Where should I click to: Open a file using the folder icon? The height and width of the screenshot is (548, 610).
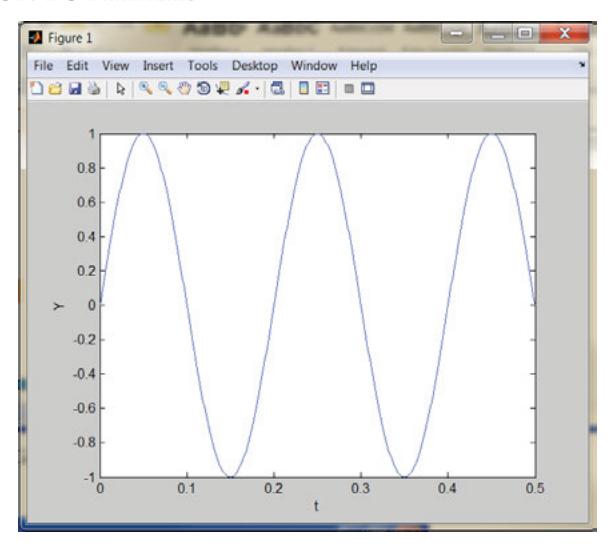click(56, 89)
